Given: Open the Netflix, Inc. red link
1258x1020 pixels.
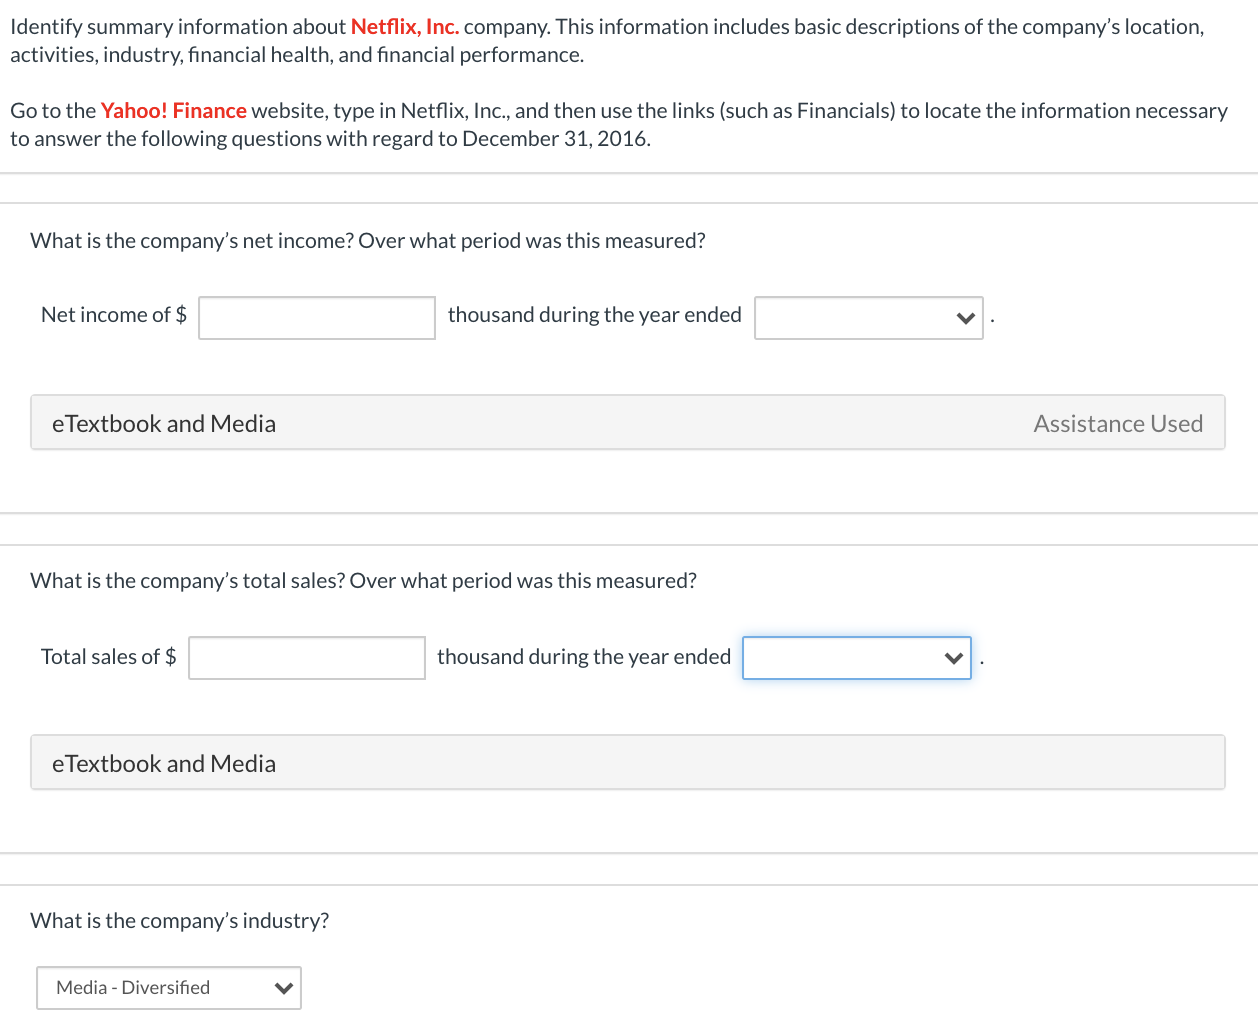Looking at the screenshot, I should point(405,27).
